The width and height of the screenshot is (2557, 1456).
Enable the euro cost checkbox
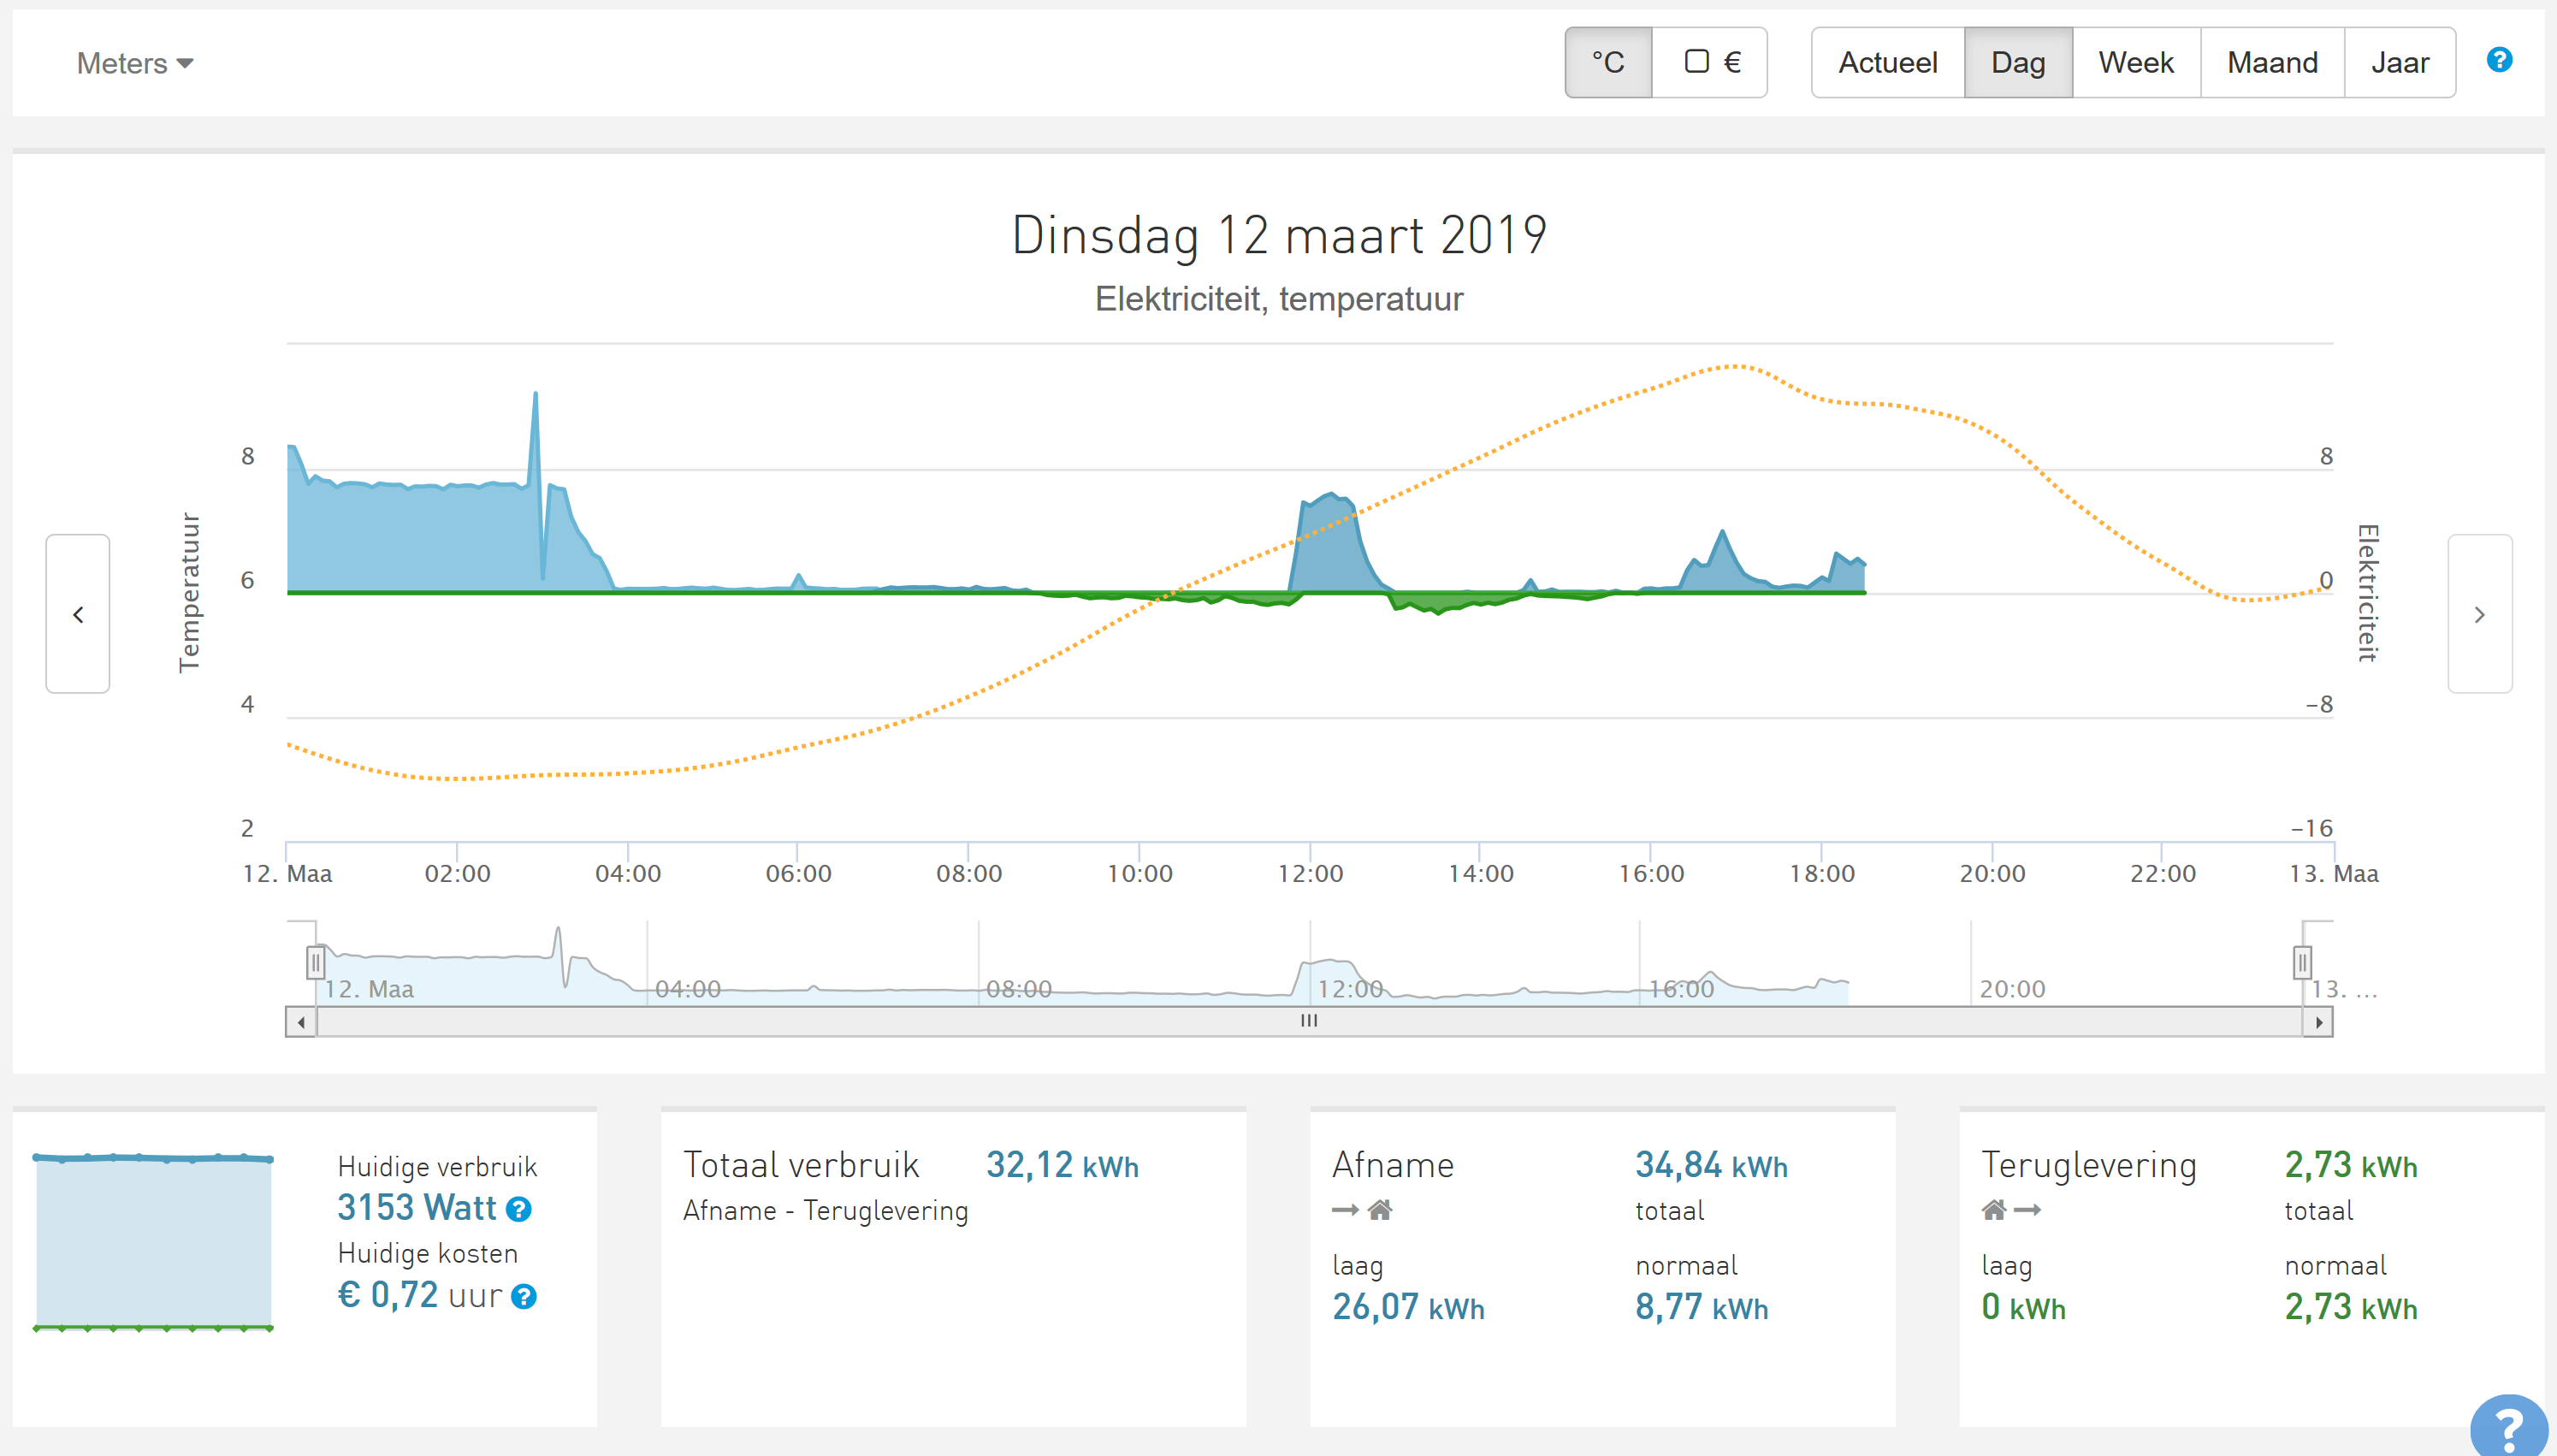point(1696,62)
